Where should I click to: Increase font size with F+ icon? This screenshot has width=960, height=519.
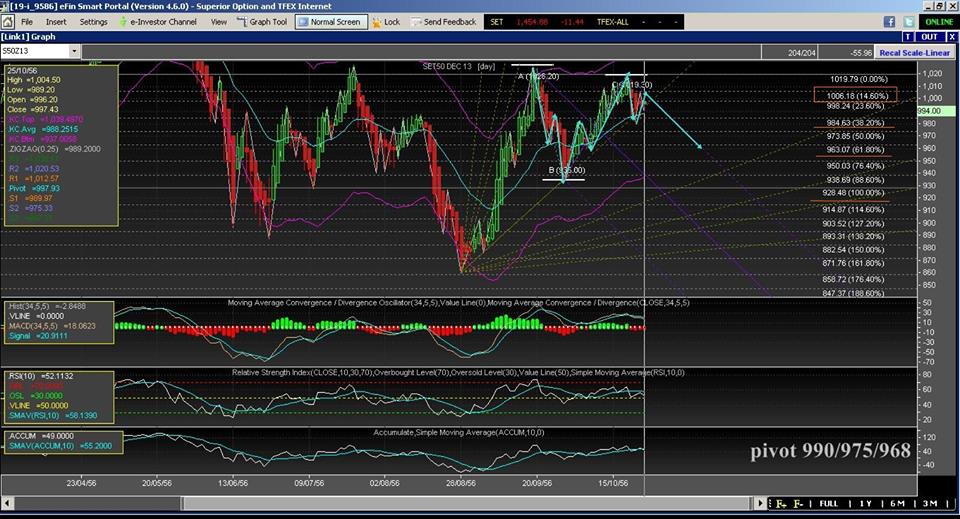(x=781, y=503)
